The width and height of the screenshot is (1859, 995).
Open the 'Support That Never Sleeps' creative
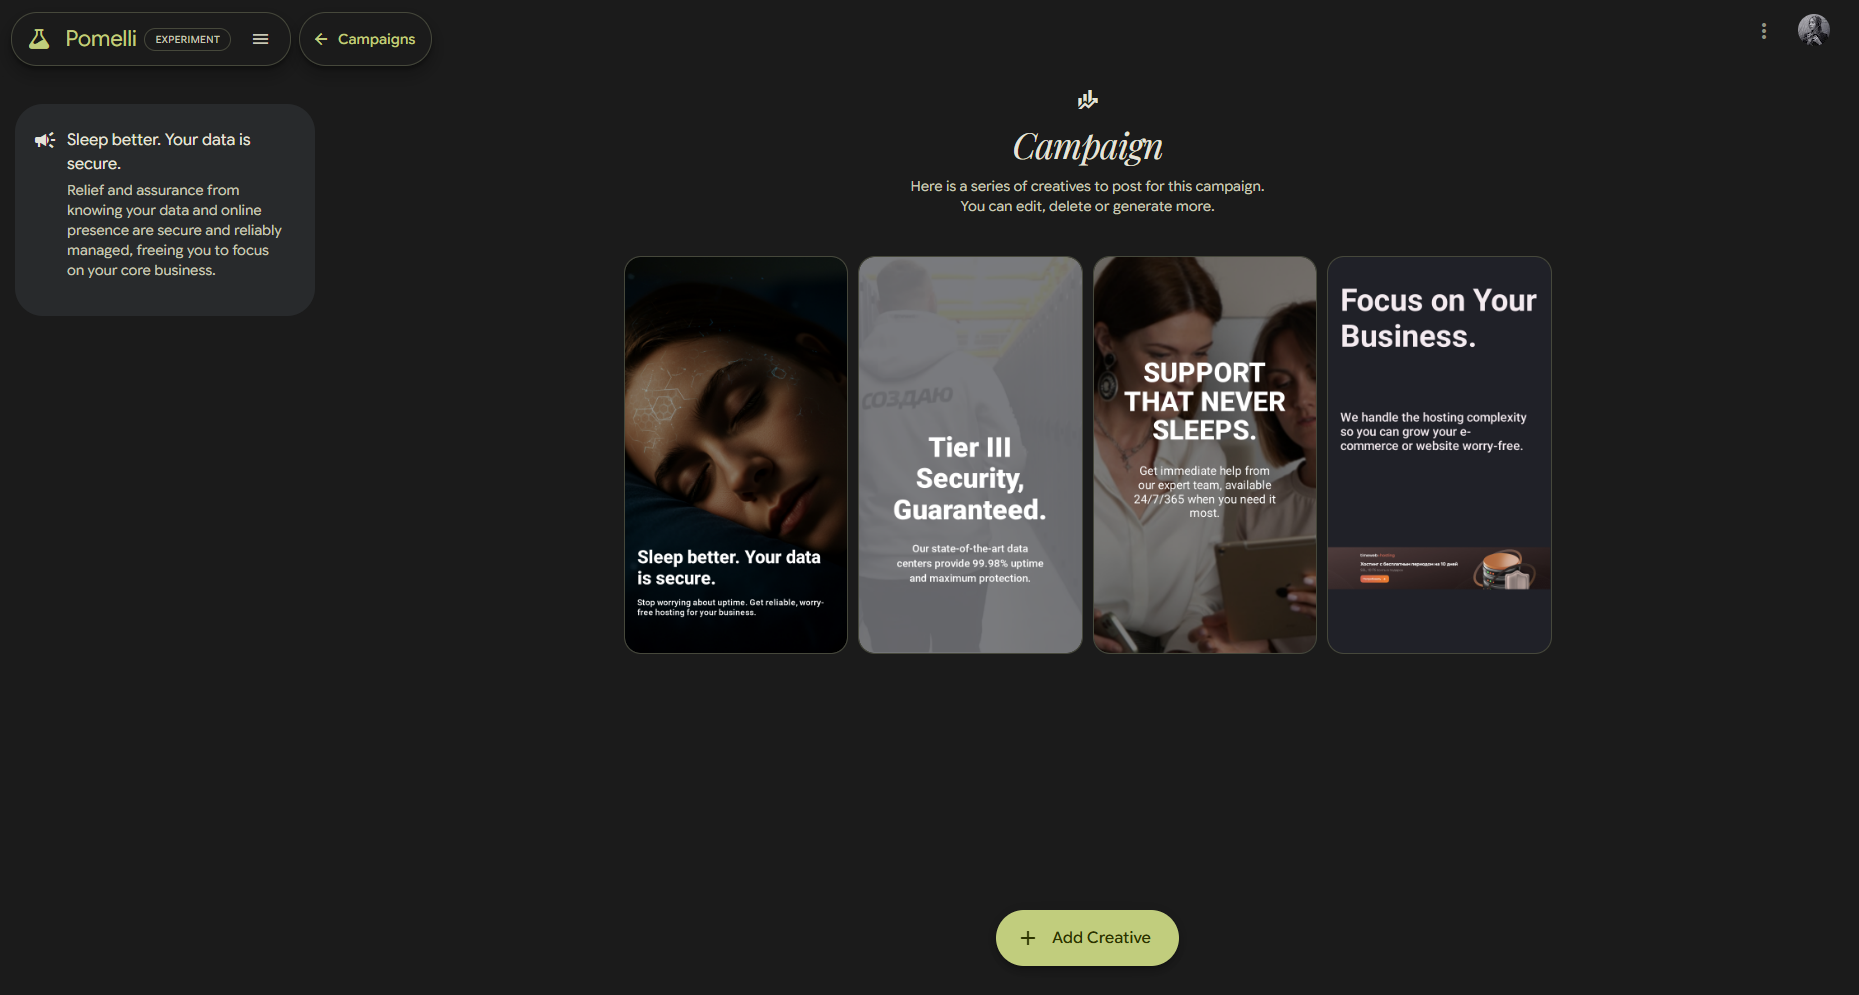[1205, 455]
